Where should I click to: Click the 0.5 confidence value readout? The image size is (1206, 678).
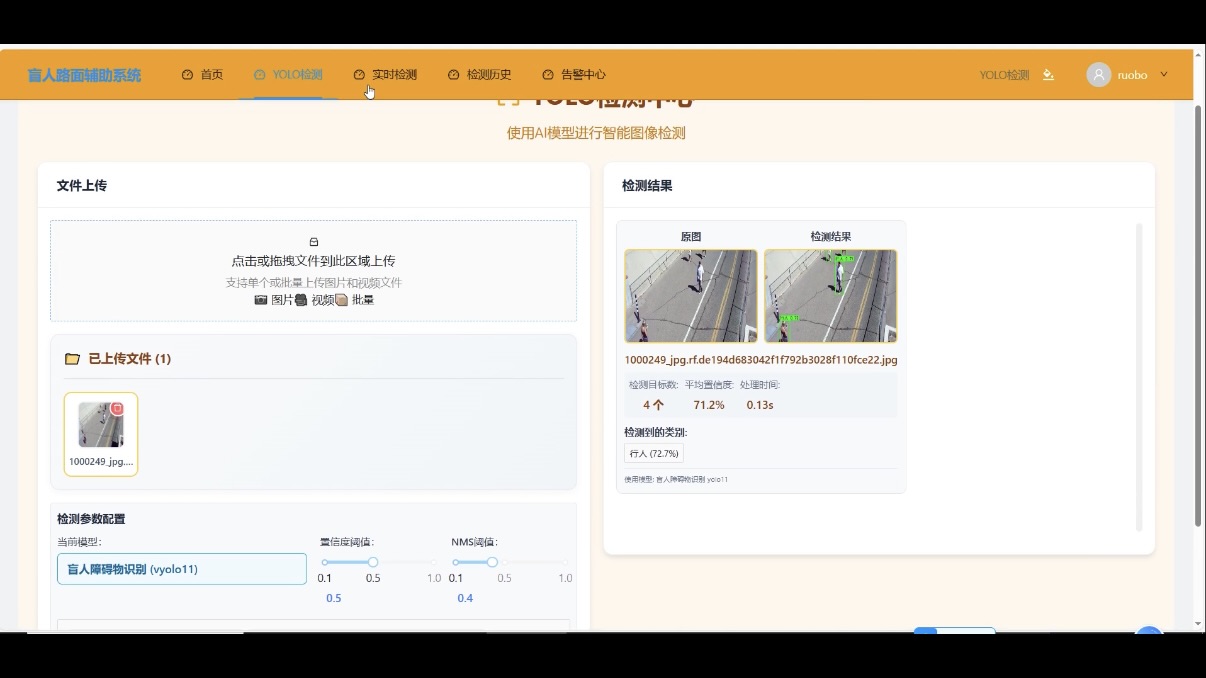point(333,598)
